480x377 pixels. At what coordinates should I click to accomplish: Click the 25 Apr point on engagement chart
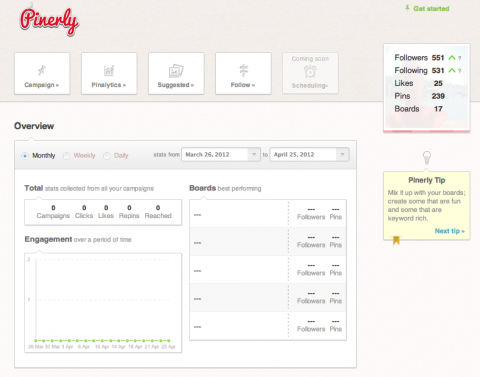169,341
